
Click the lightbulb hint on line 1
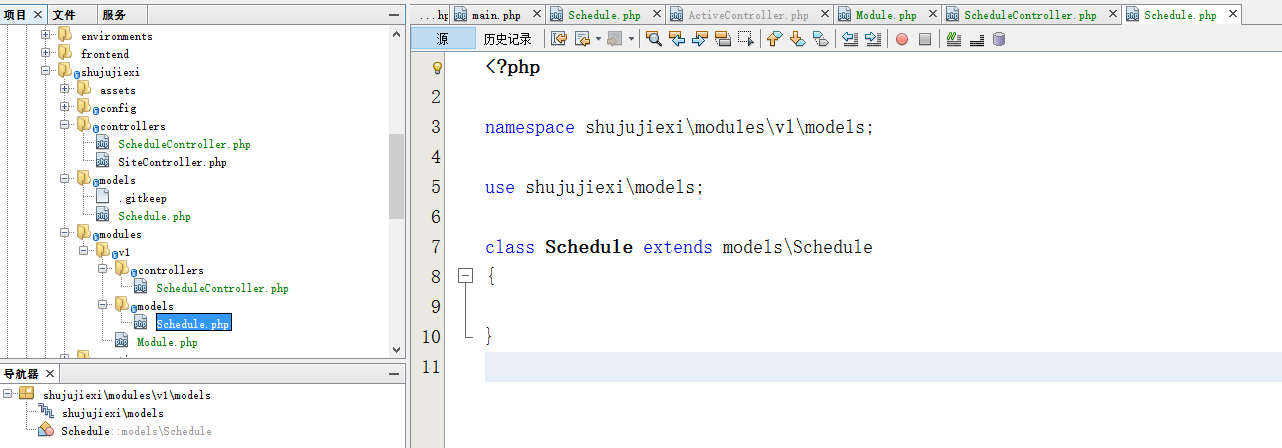(x=436, y=68)
